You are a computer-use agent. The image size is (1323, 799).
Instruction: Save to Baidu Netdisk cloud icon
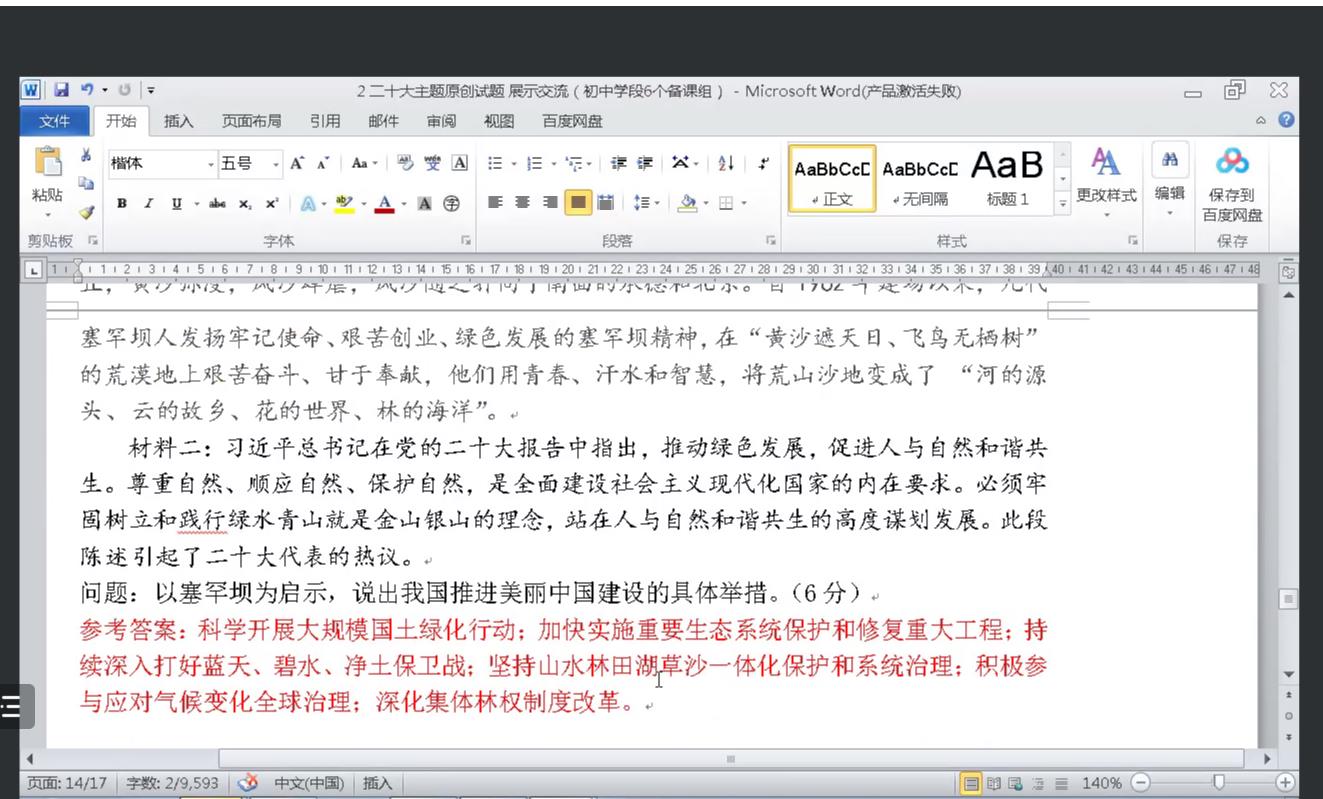click(x=1232, y=162)
